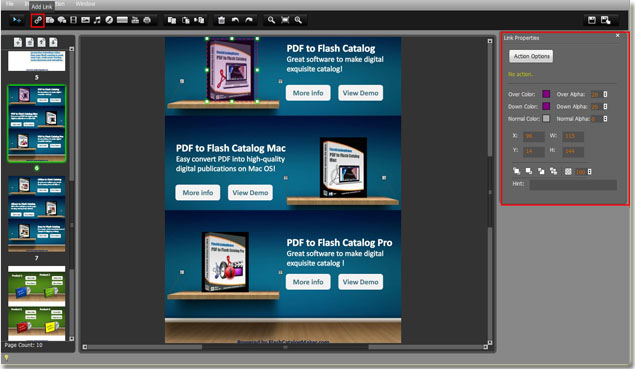Click the Paste clipboard icon

click(x=185, y=20)
